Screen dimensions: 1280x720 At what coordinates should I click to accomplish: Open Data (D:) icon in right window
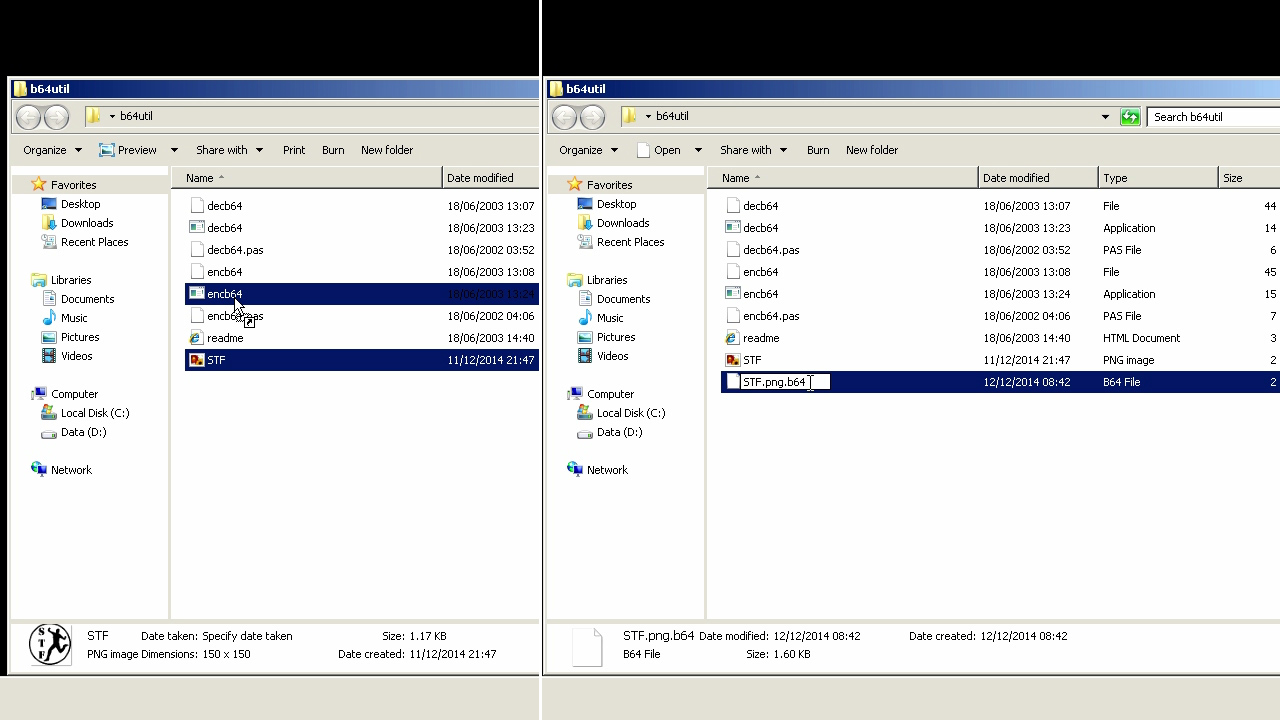(585, 432)
